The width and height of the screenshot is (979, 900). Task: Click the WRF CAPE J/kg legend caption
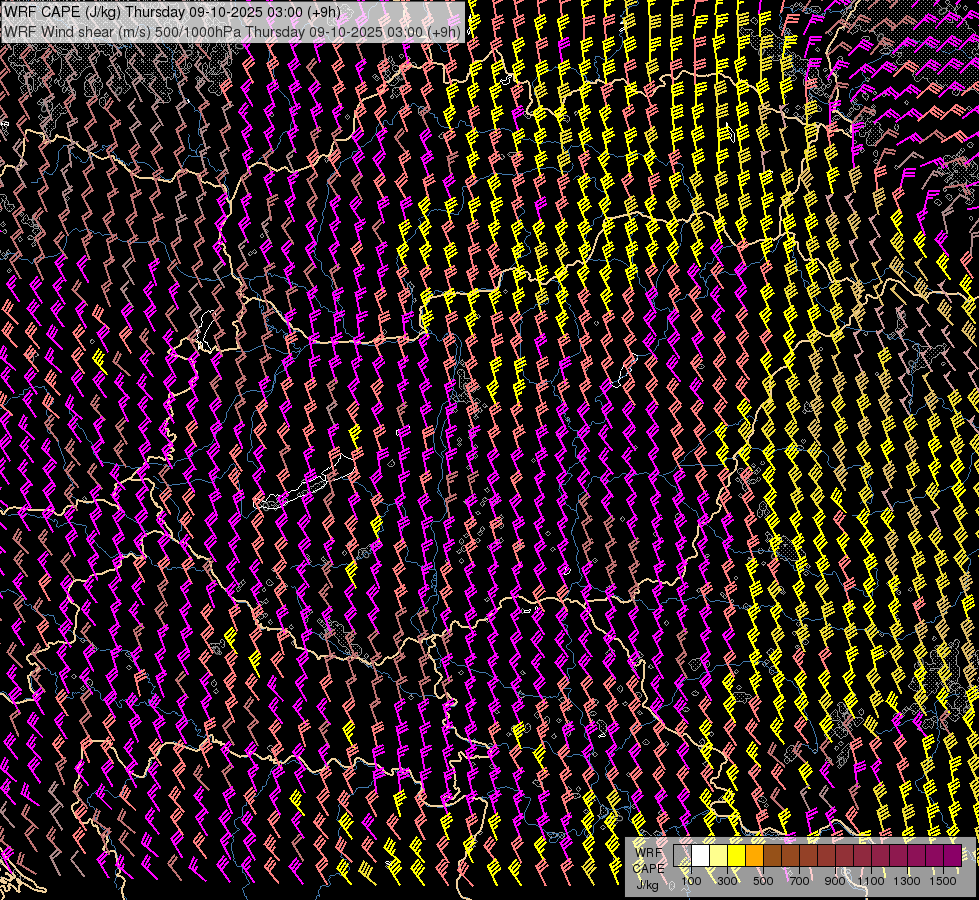(649, 868)
